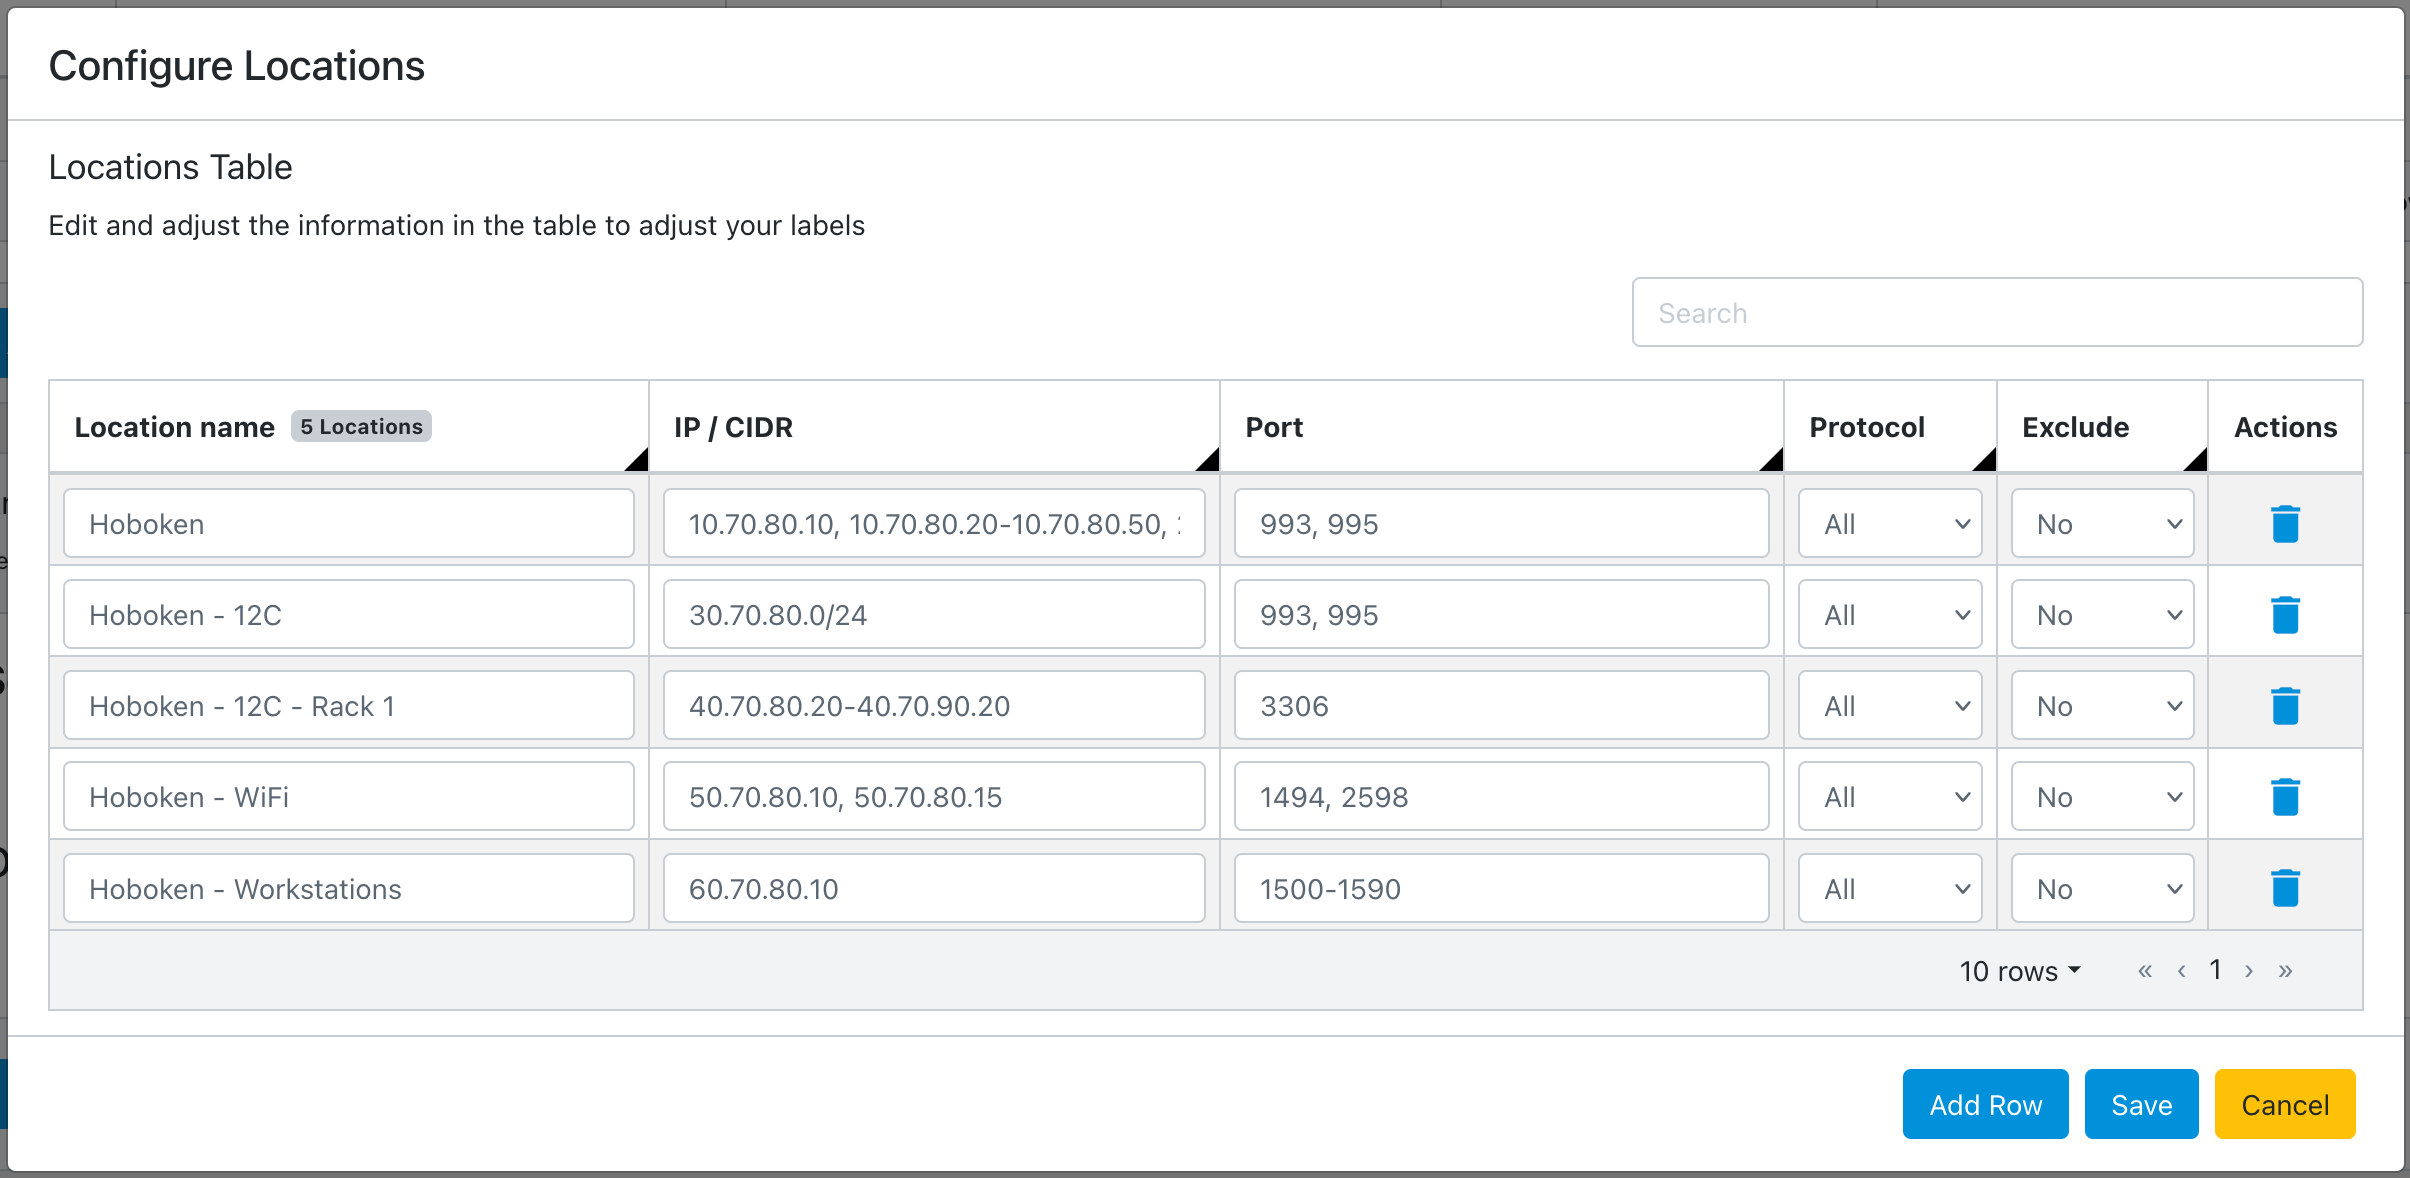Screen dimensions: 2410x1178
Task: Edit IP field starting 10.70.80.10
Action: (x=934, y=524)
